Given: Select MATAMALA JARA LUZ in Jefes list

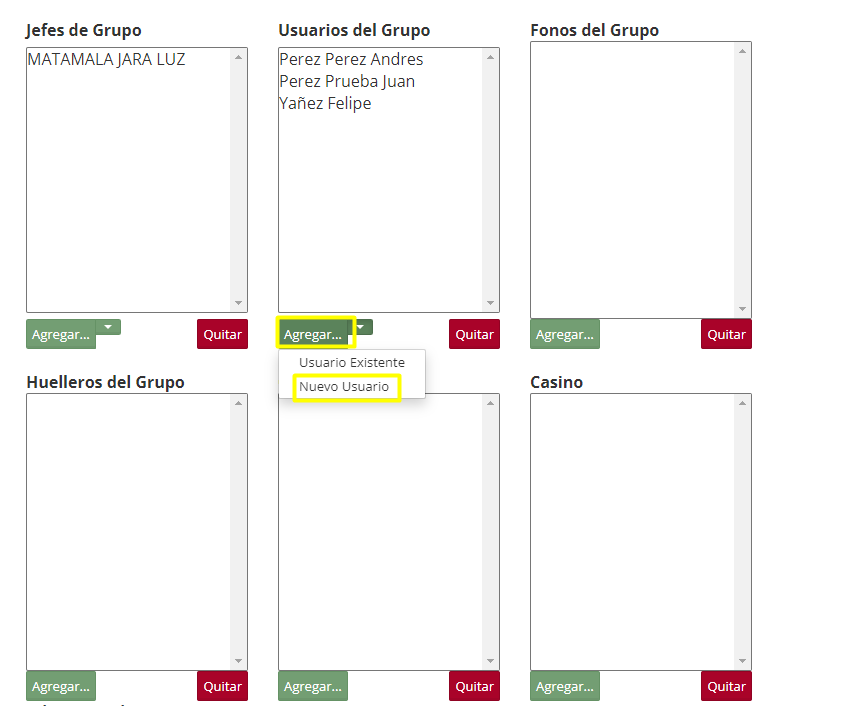Looking at the screenshot, I should [106, 60].
